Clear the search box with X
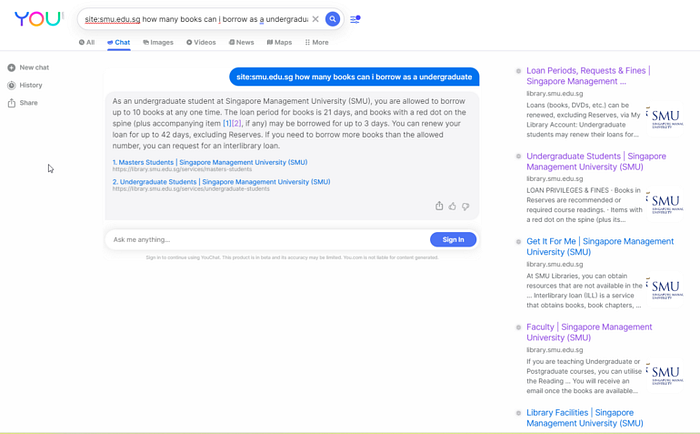 click(x=315, y=19)
